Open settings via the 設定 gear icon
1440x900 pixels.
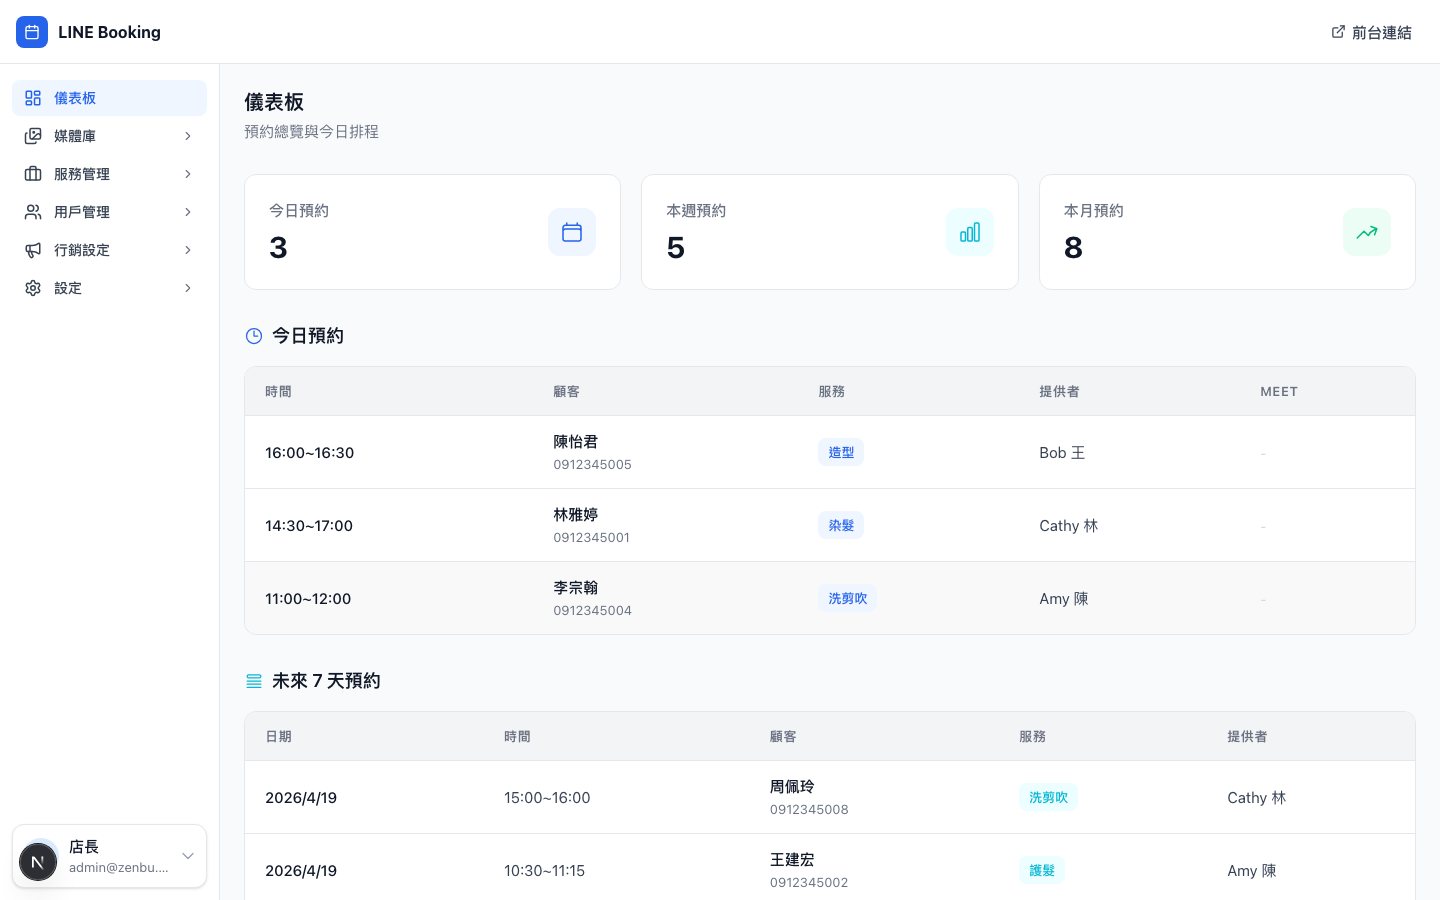(33, 288)
